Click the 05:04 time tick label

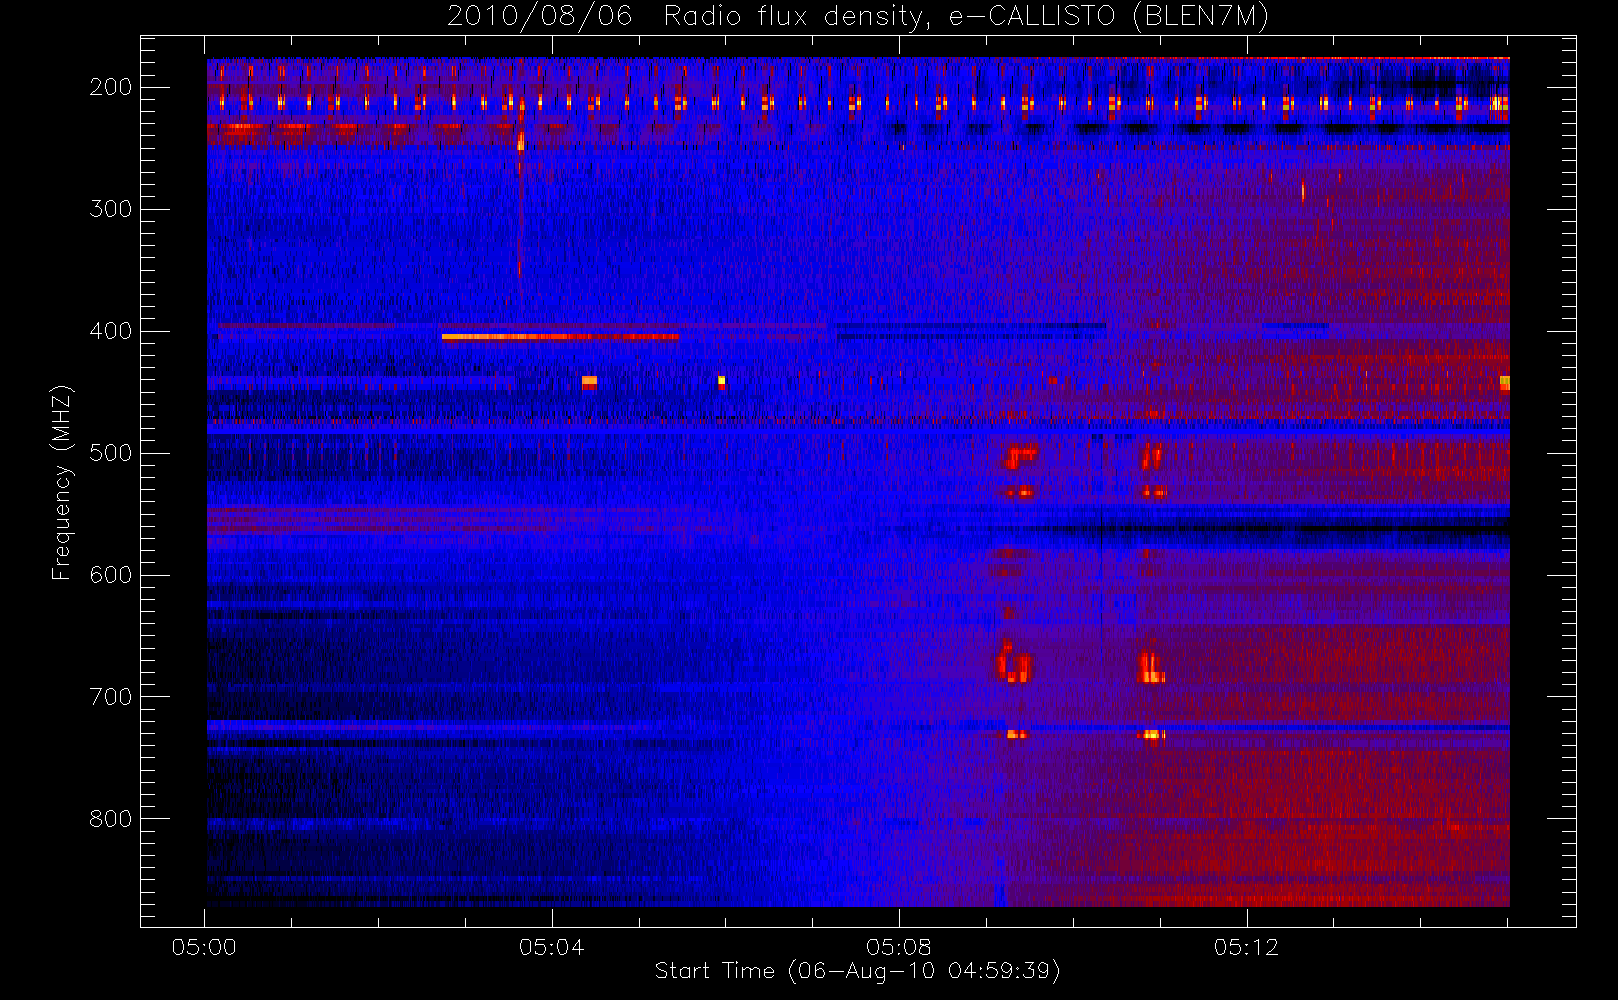tap(551, 947)
